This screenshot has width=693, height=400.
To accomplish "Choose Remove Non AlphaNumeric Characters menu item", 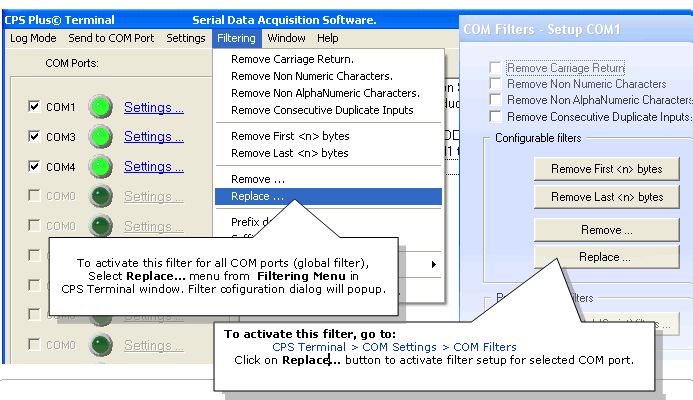I will pyautogui.click(x=328, y=93).
